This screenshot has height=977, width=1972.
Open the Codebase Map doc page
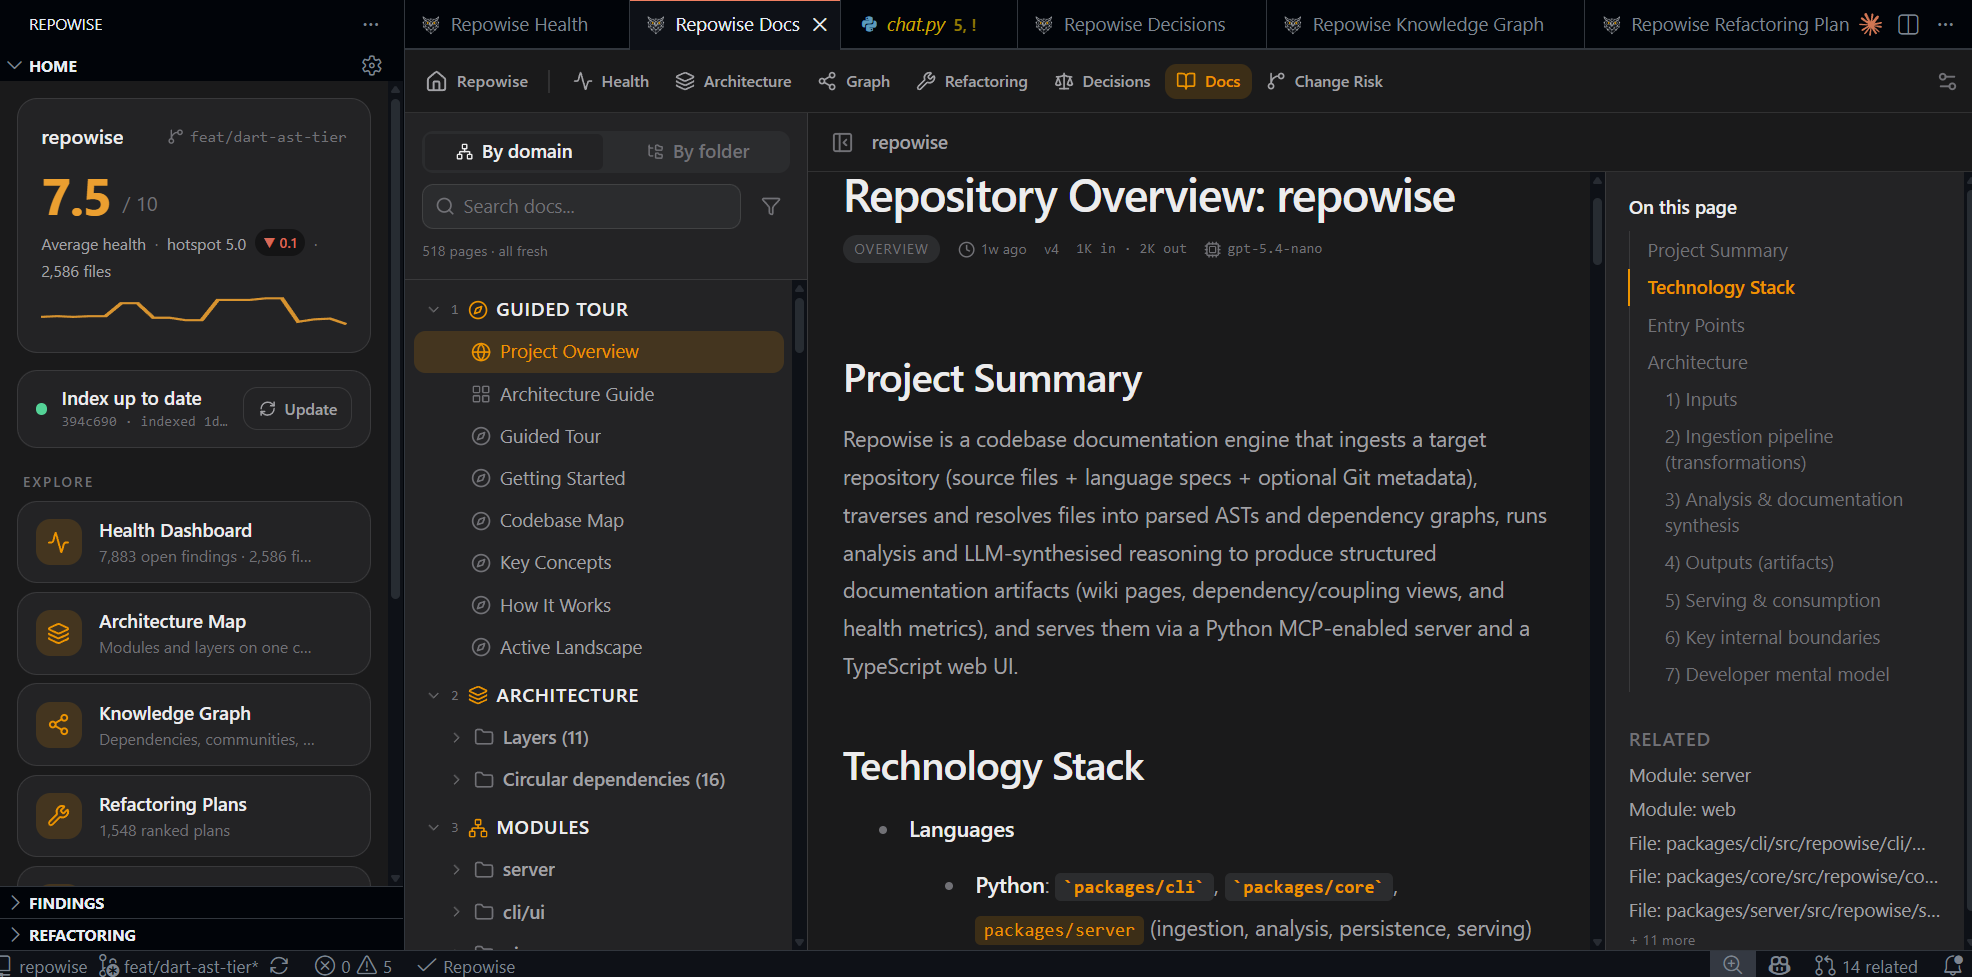click(561, 520)
